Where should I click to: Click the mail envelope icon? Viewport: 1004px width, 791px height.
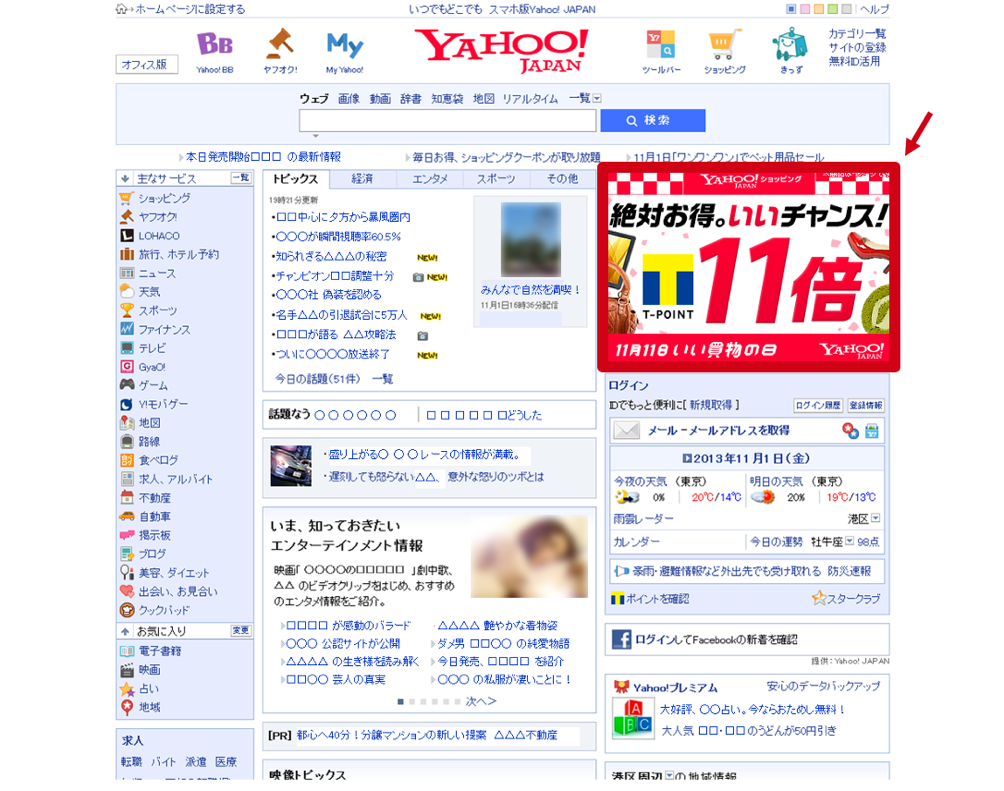[626, 430]
